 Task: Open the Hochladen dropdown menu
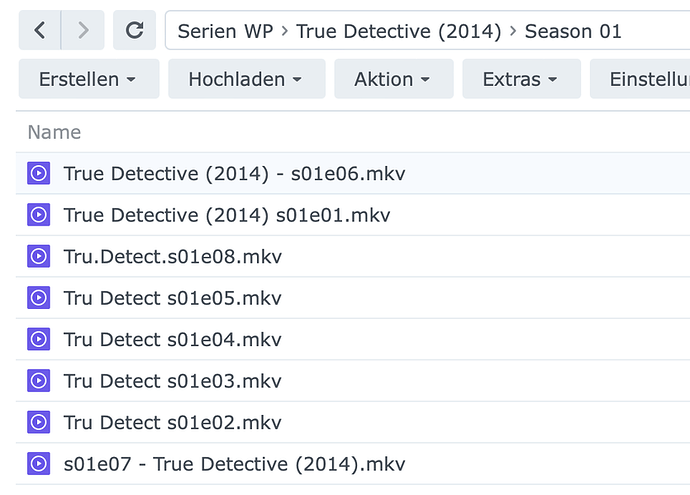245,79
